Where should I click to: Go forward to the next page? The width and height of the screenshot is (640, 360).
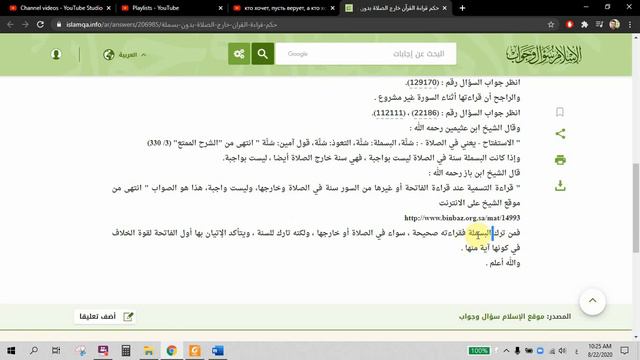[x=25, y=24]
